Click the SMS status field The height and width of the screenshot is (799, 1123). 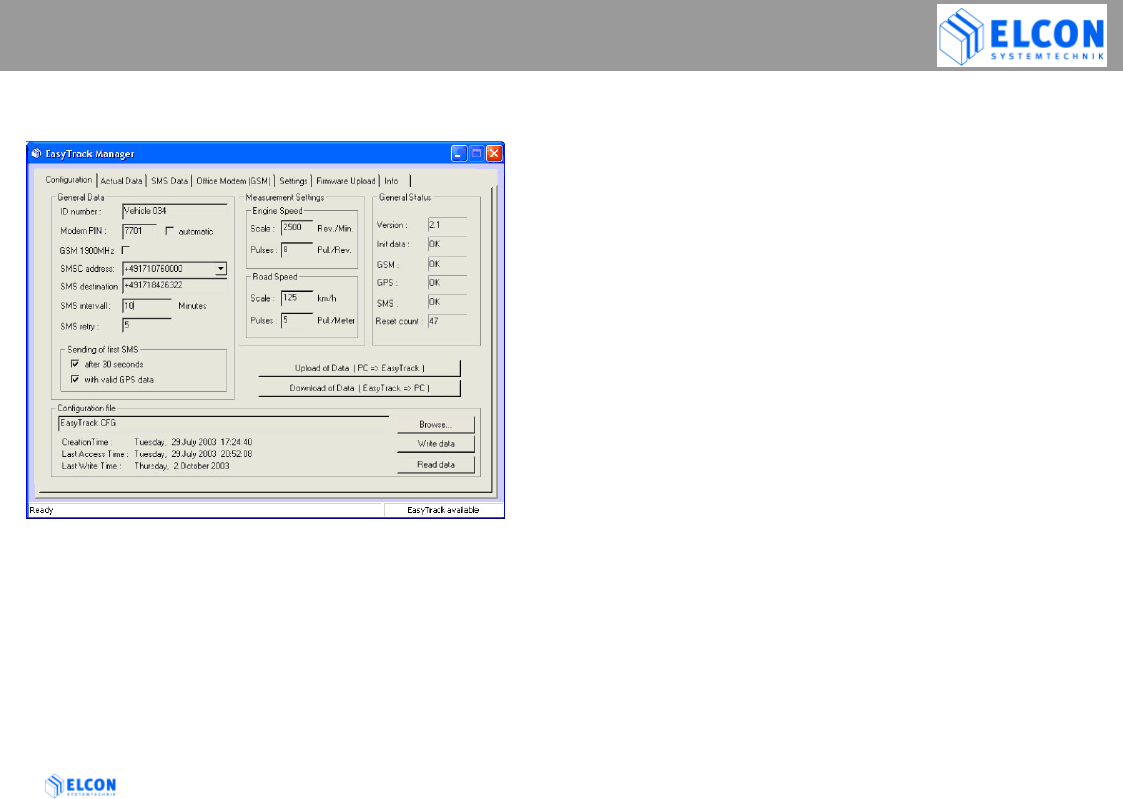448,302
